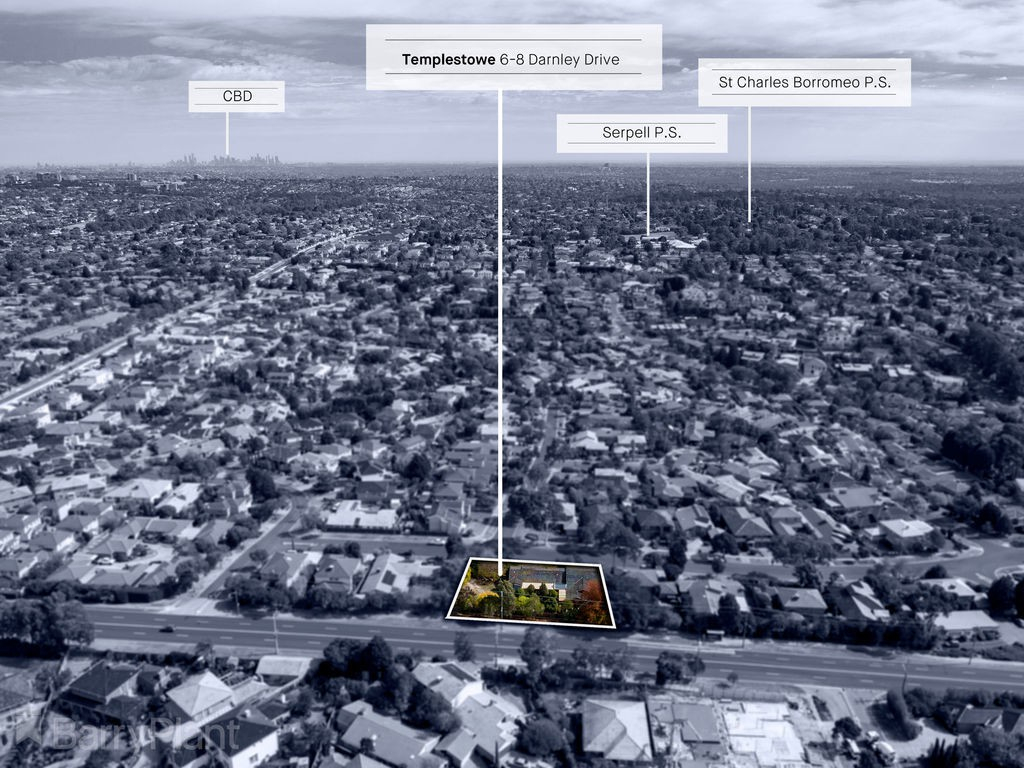
Task: Click the Serpell P.S. label
Action: click(x=641, y=133)
